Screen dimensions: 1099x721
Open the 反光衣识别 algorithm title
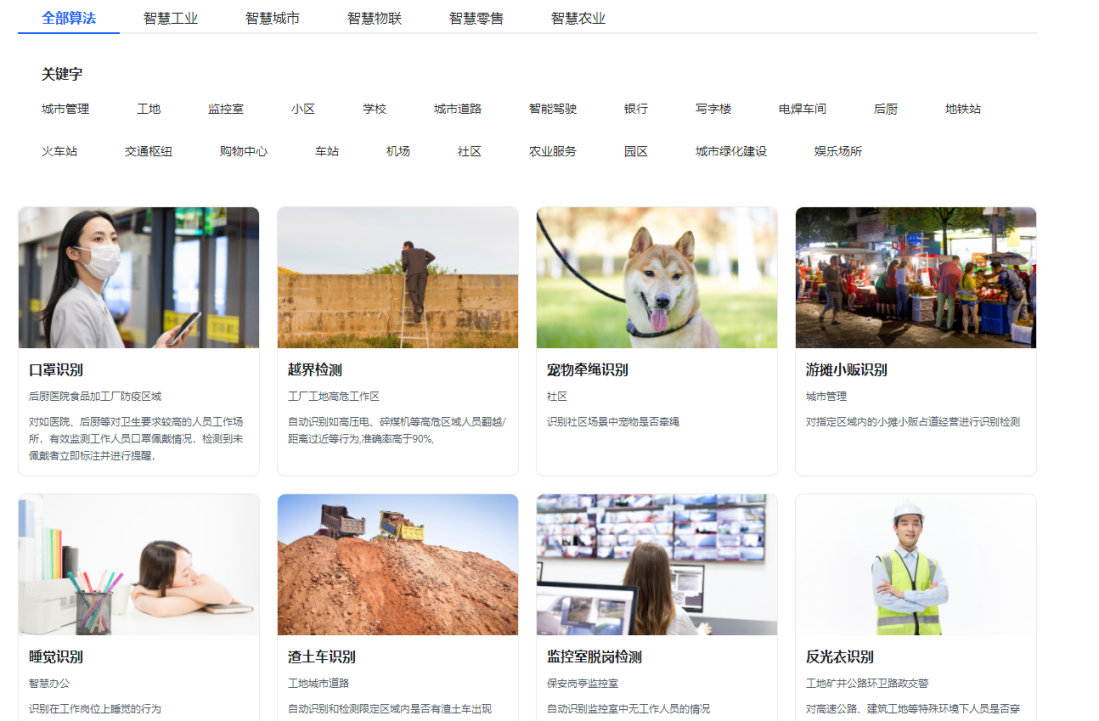[840, 657]
